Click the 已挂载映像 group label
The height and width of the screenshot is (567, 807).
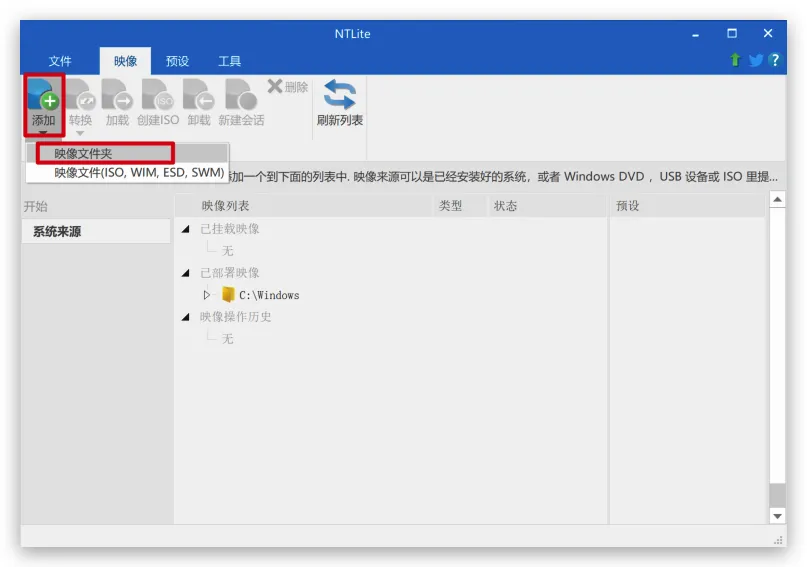(230, 229)
